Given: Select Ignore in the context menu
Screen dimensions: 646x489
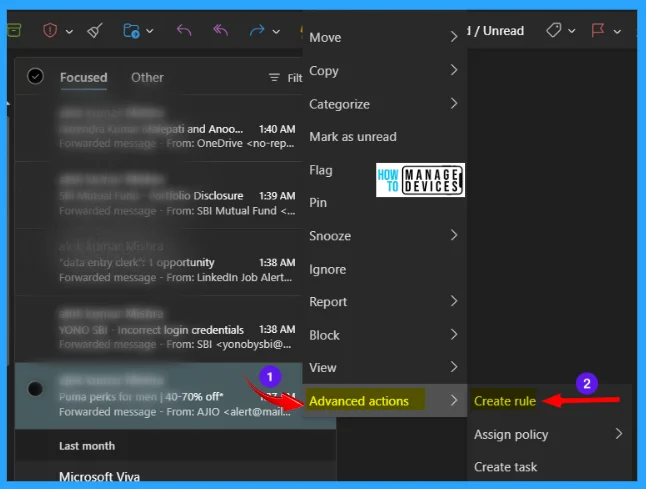Looking at the screenshot, I should click(x=385, y=269).
